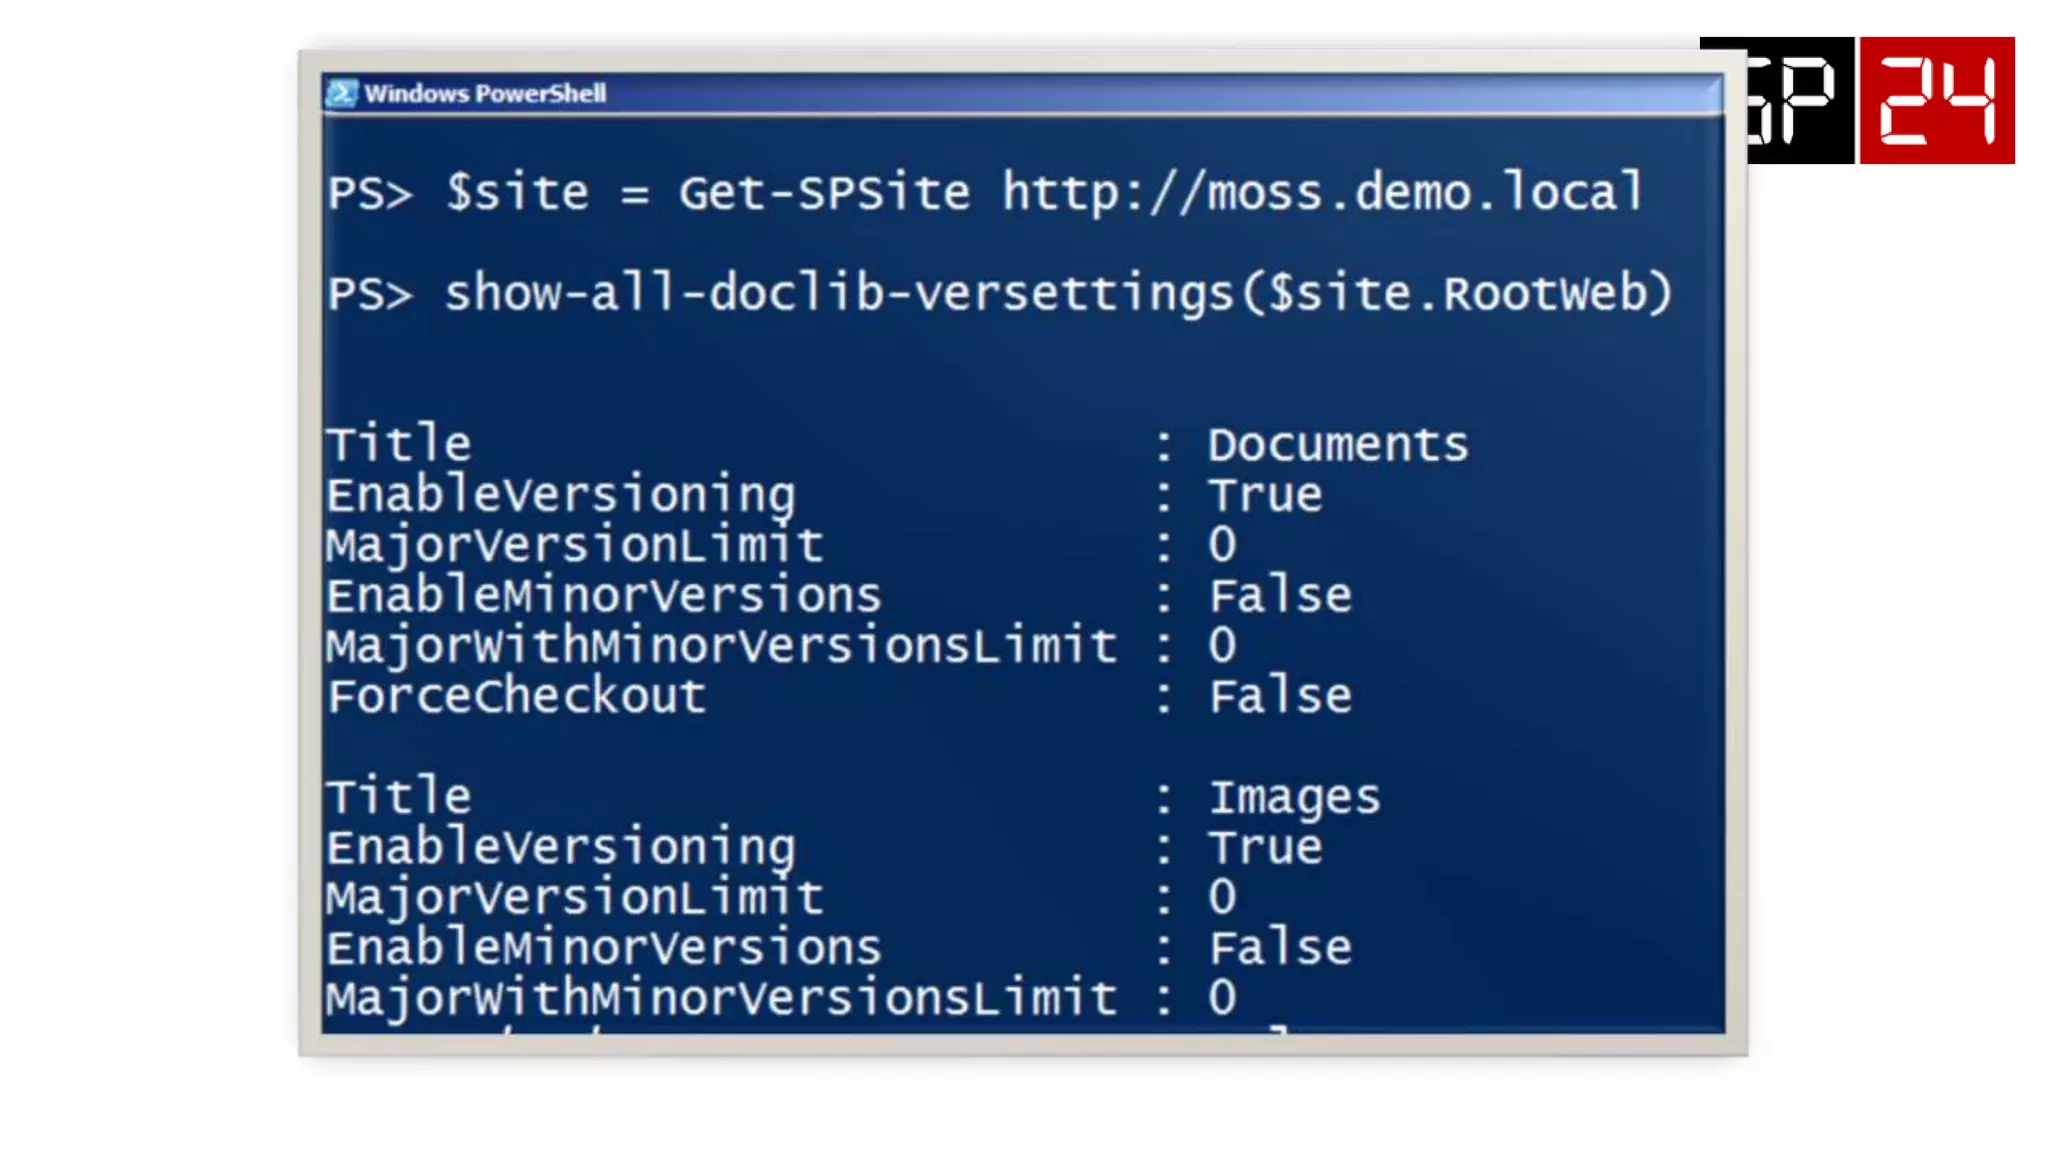Click the Windows PowerShell title bar text
Image resolution: width=2048 pixels, height=1152 pixels.
485,93
